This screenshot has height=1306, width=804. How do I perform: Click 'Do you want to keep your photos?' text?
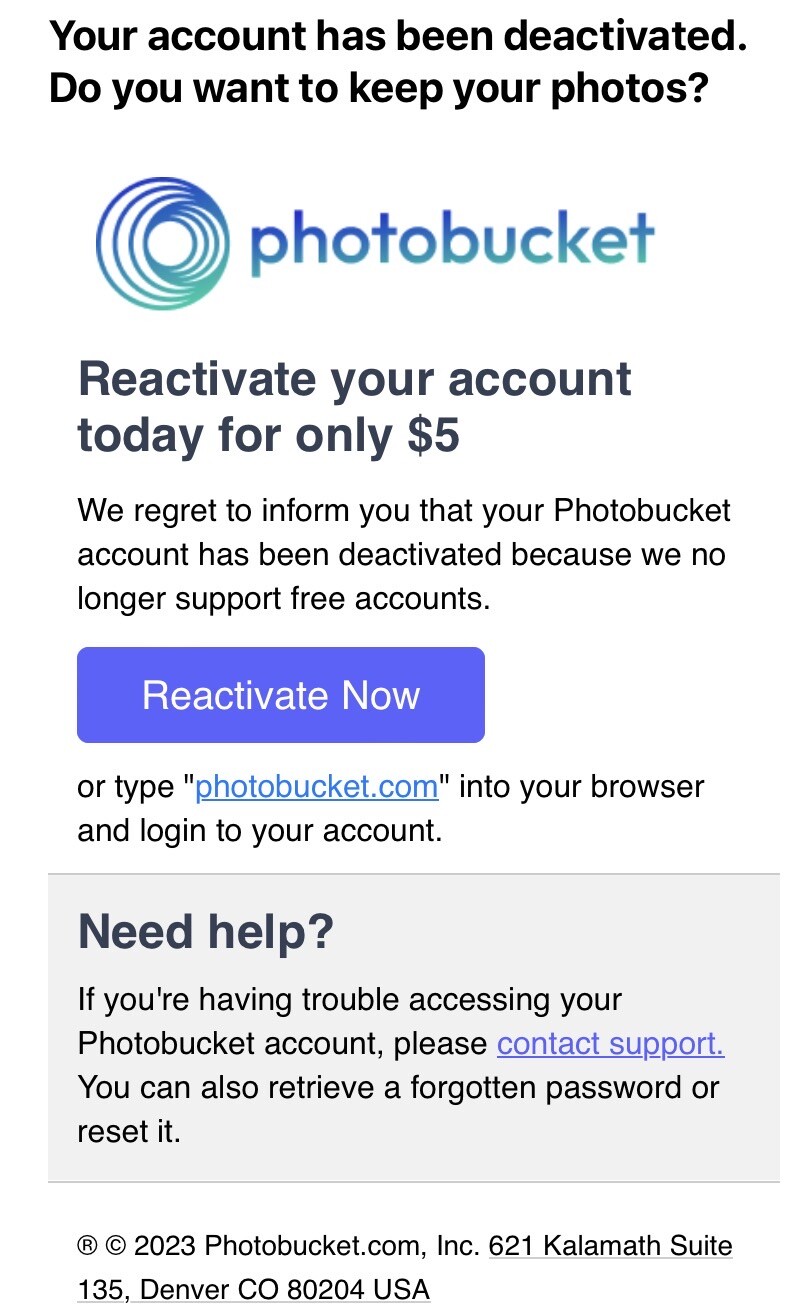[x=378, y=89]
